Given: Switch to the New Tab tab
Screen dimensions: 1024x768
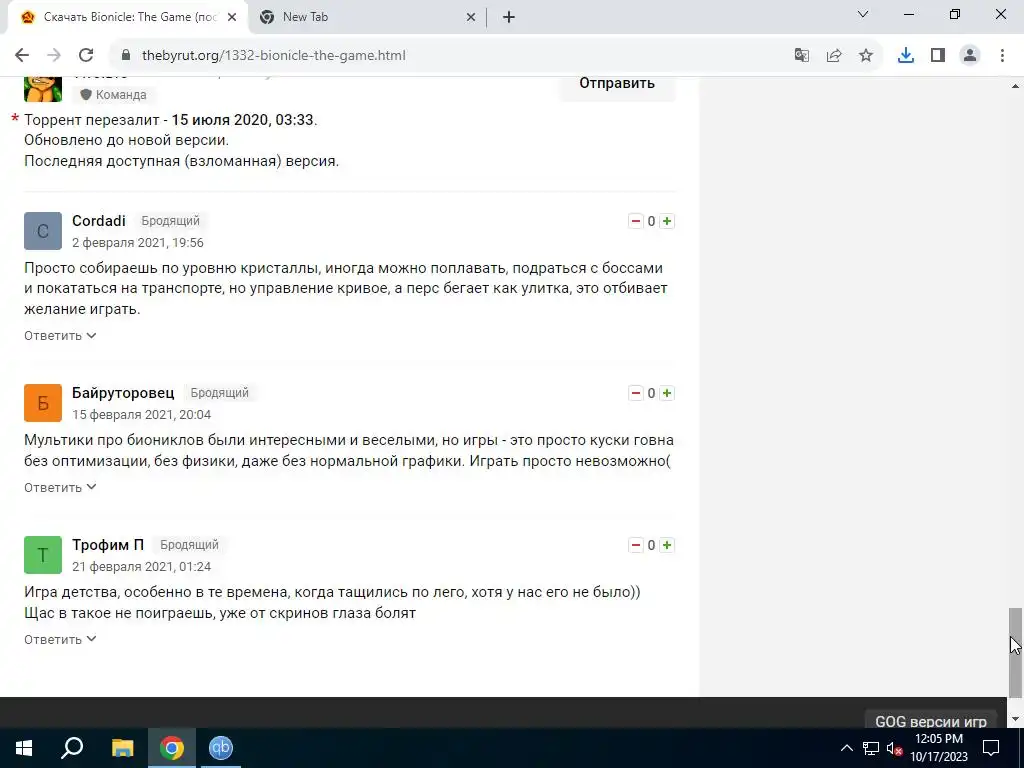Looking at the screenshot, I should pyautogui.click(x=367, y=17).
